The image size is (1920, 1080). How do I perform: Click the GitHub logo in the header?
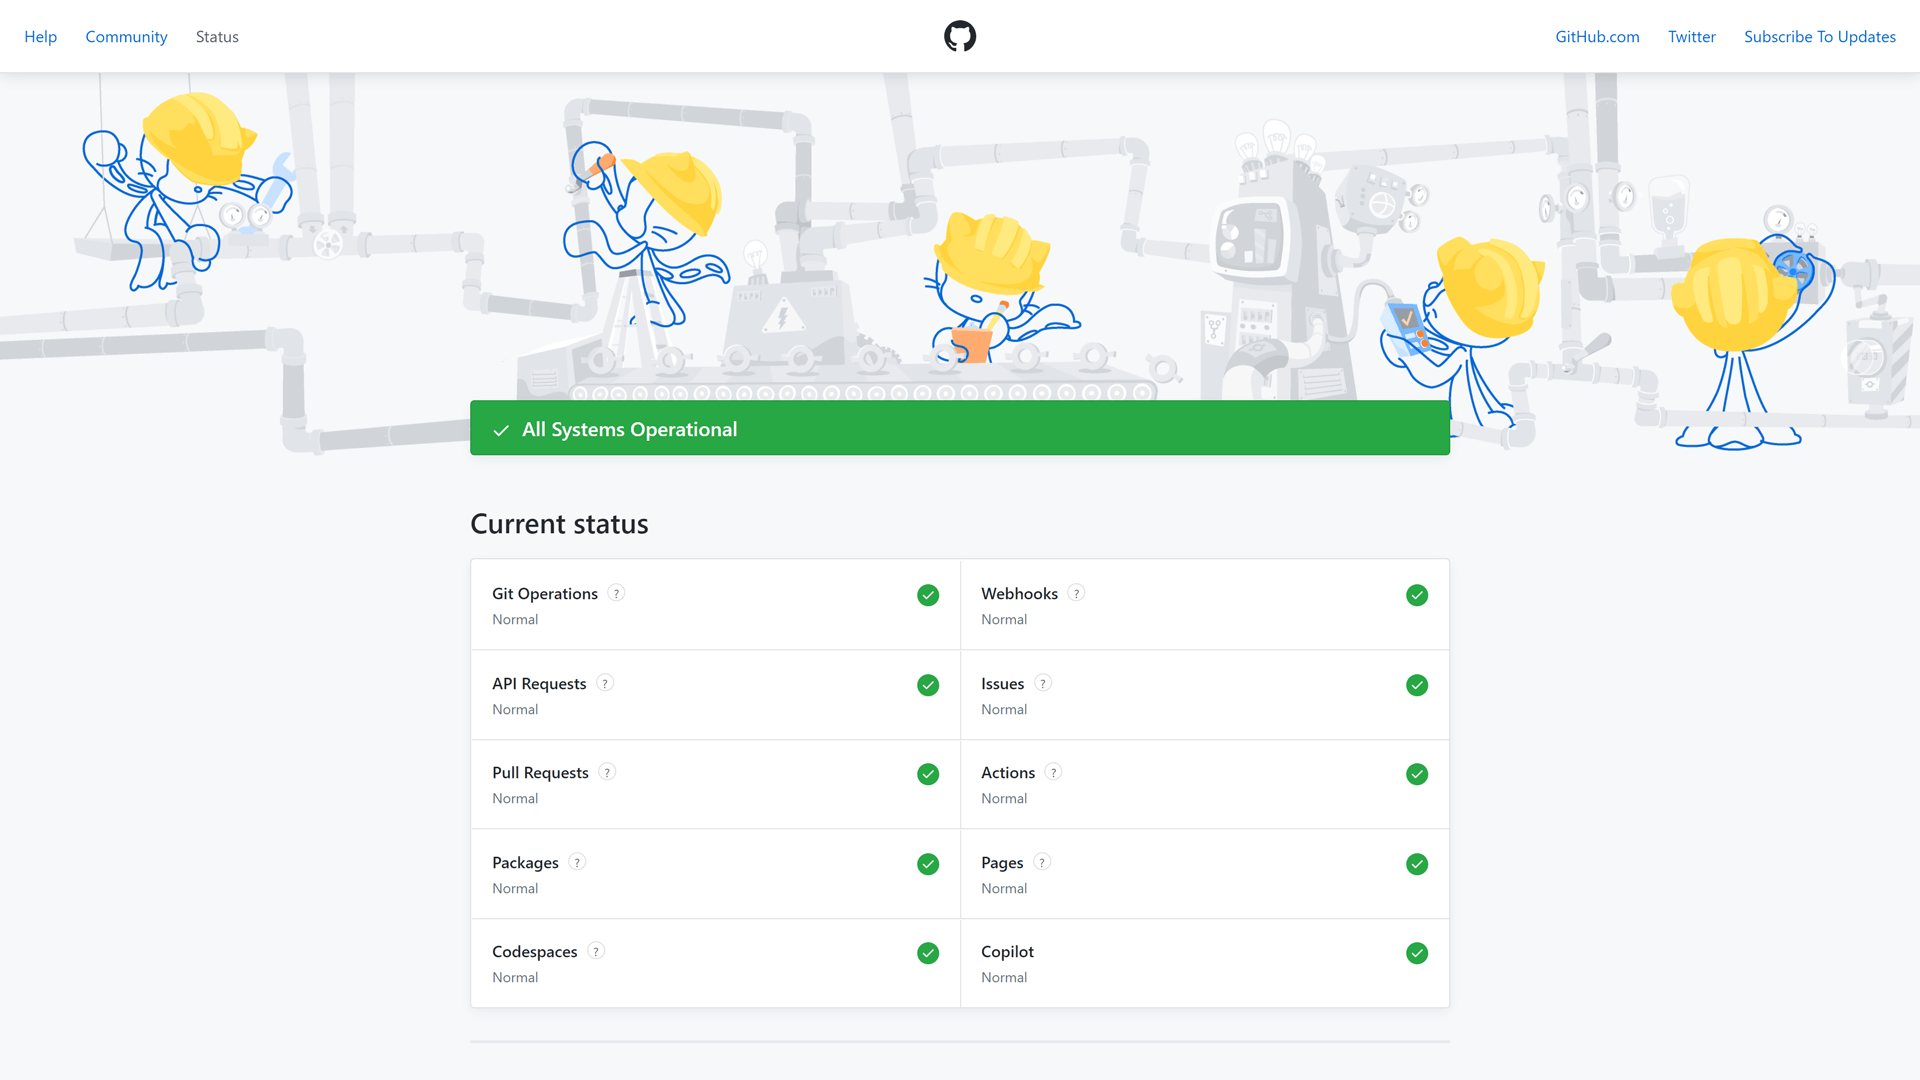click(x=959, y=36)
